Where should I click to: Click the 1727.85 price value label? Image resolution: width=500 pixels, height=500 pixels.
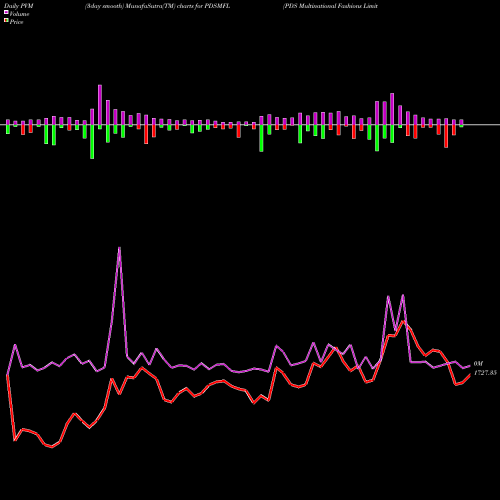click(x=485, y=373)
